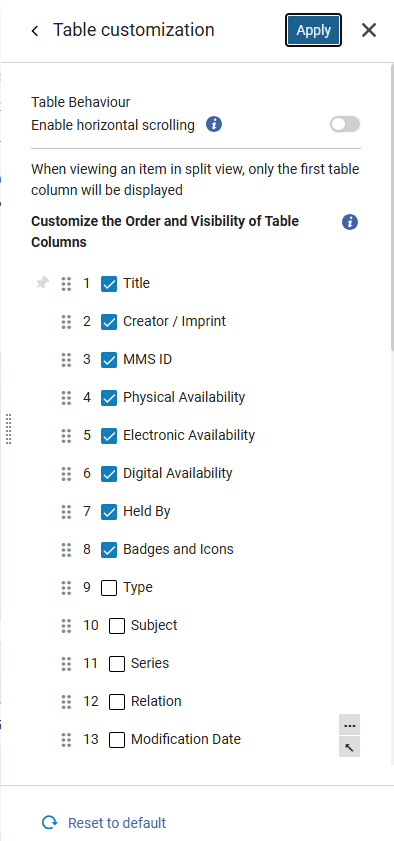Viewport: 394px width, 841px height.
Task: Click Reset to default link
Action: [x=117, y=823]
